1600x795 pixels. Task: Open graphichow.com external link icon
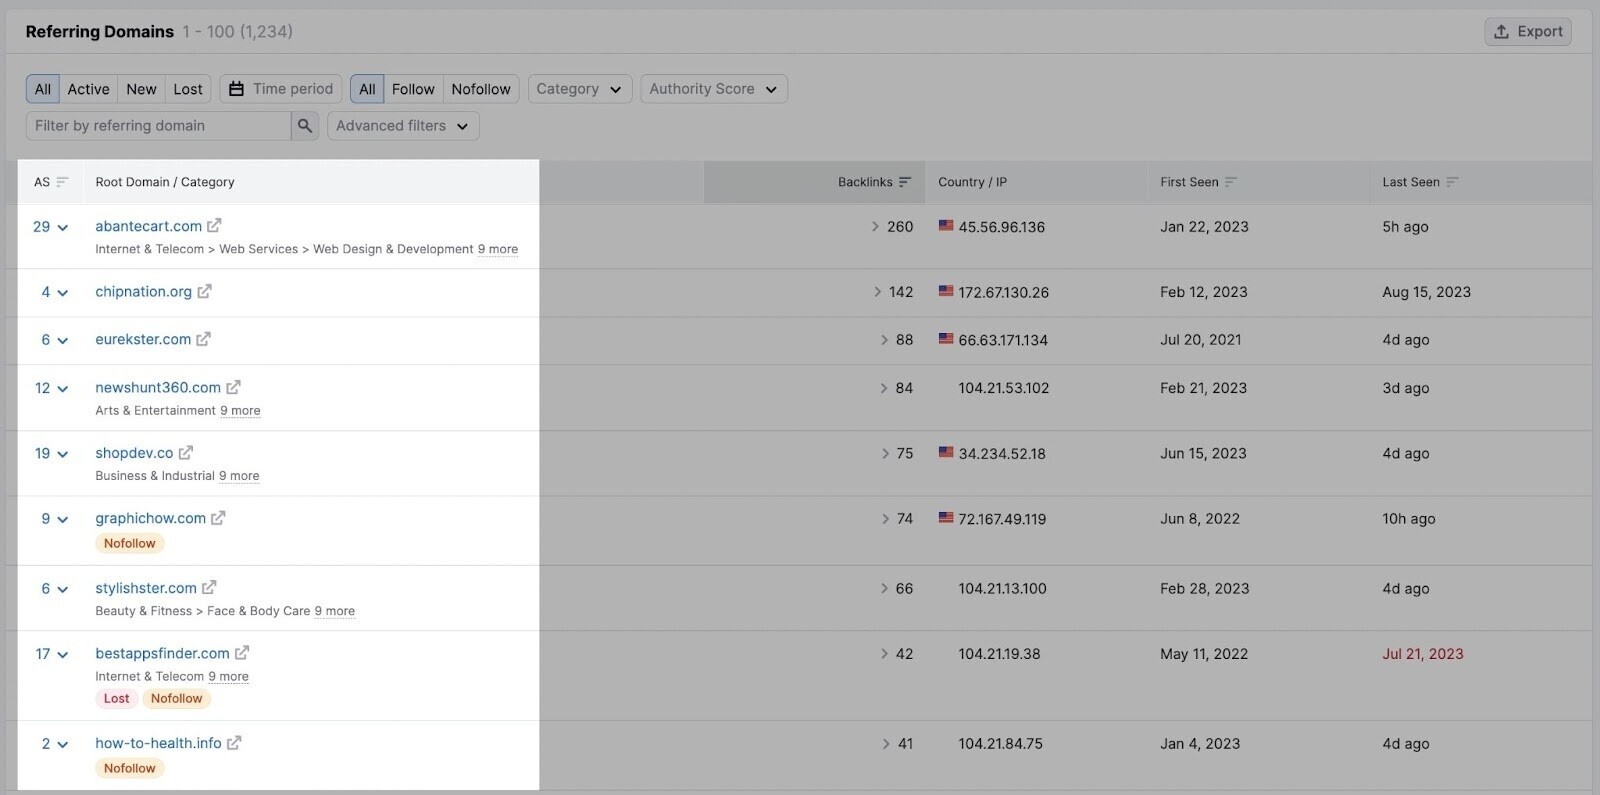(x=218, y=519)
